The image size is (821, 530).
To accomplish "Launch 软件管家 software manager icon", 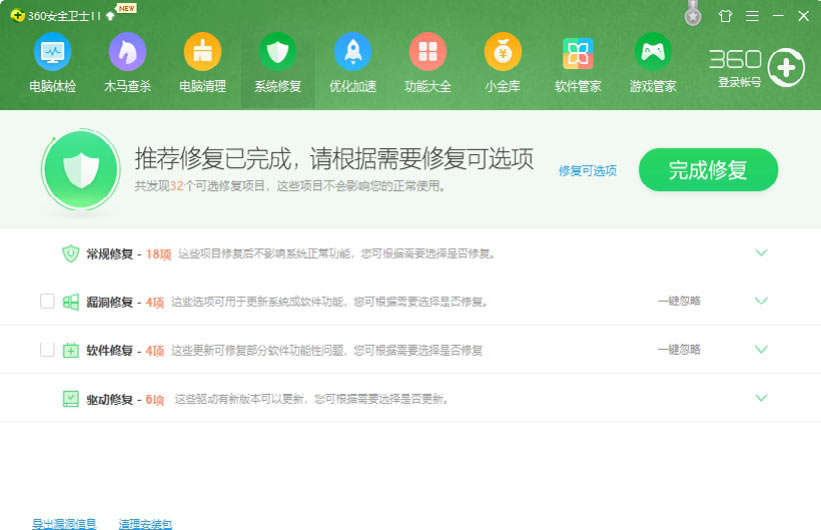I will 578,52.
